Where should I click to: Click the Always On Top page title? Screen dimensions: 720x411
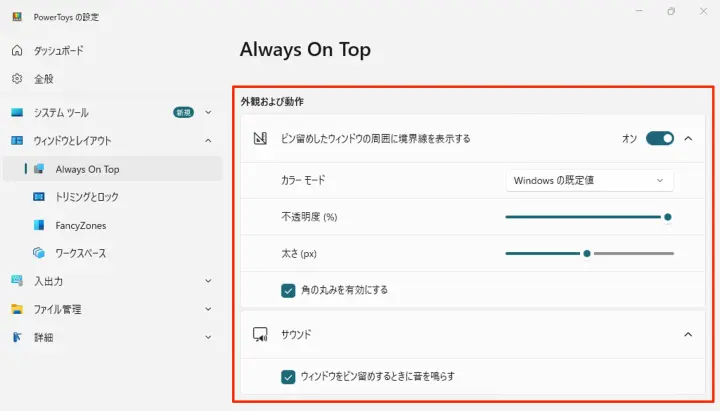click(x=305, y=50)
